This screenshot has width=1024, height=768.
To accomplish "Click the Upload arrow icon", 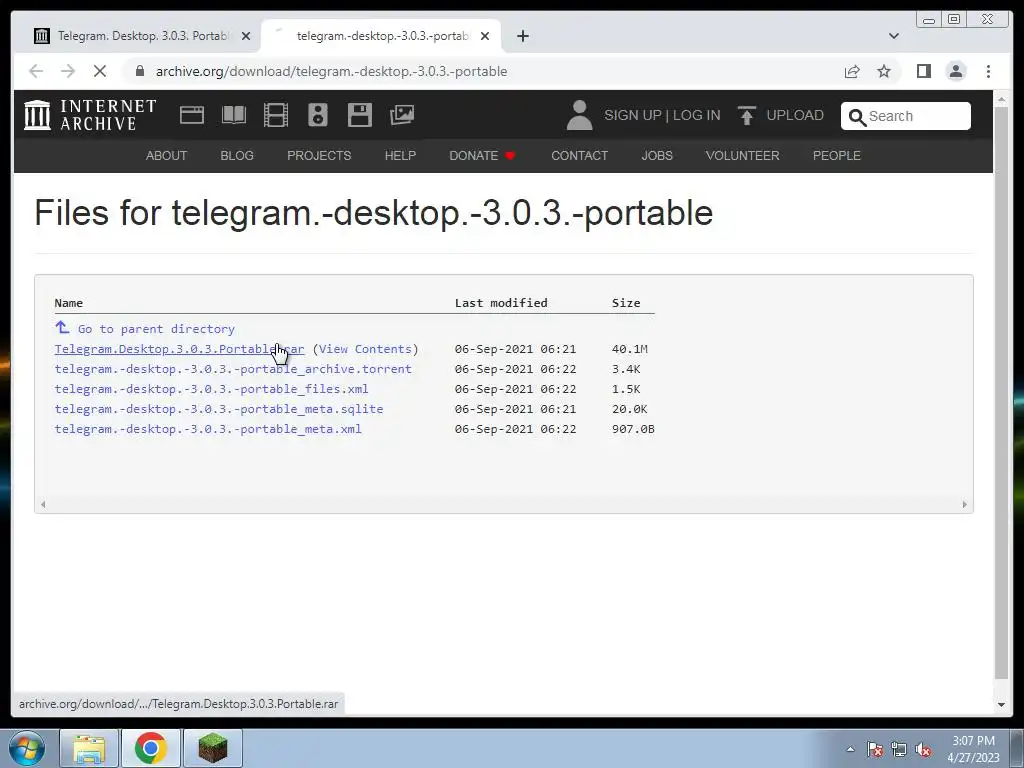I will (x=746, y=116).
